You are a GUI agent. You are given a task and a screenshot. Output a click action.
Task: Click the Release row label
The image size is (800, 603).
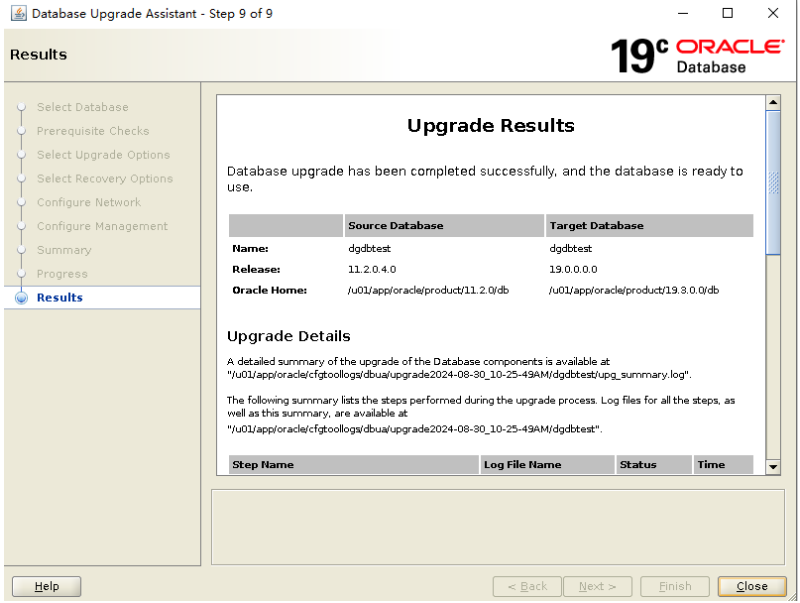pyautogui.click(x=256, y=269)
